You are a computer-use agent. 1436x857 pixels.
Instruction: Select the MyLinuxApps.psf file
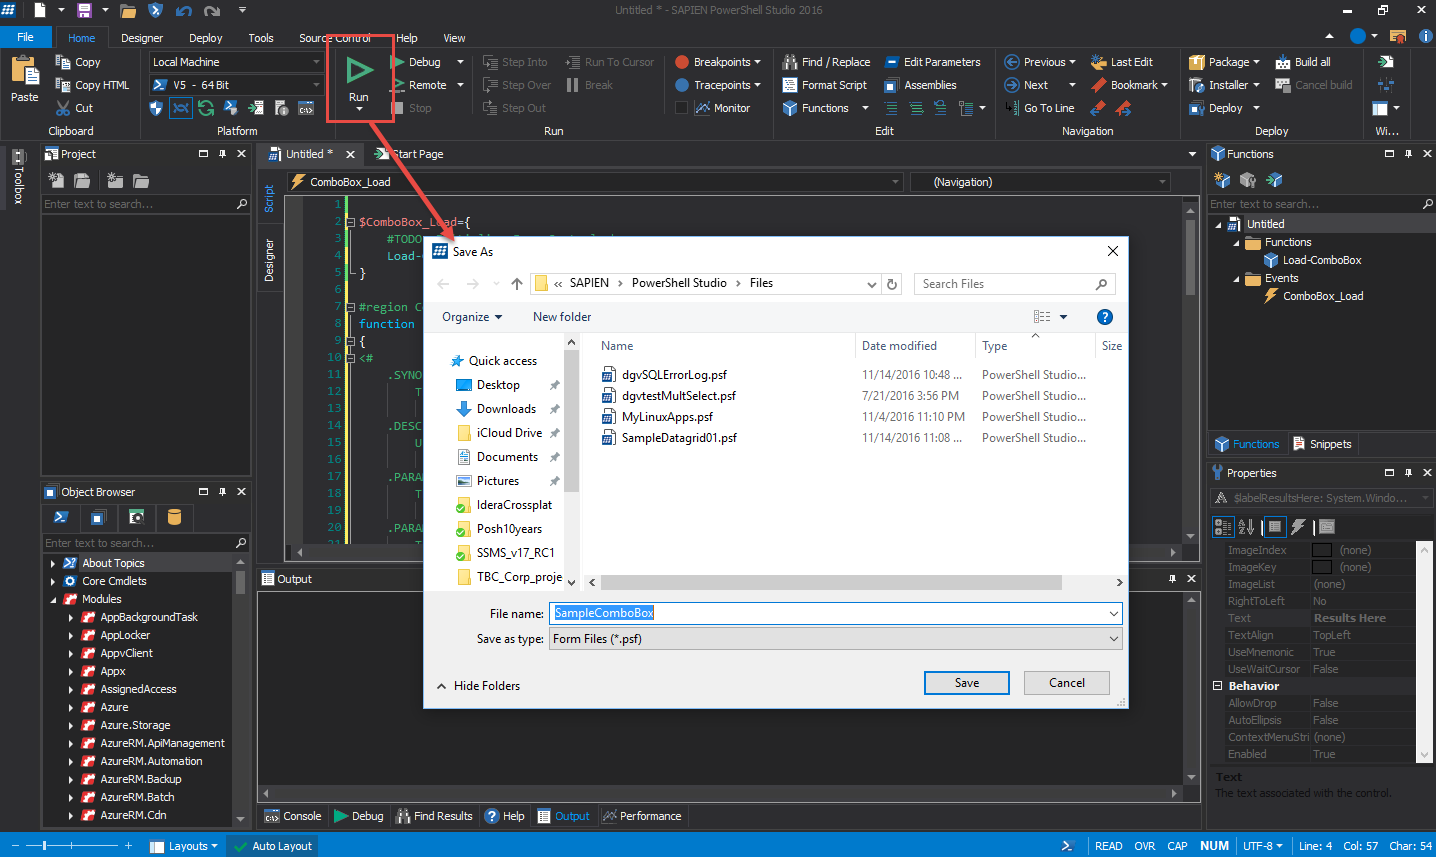pos(667,417)
